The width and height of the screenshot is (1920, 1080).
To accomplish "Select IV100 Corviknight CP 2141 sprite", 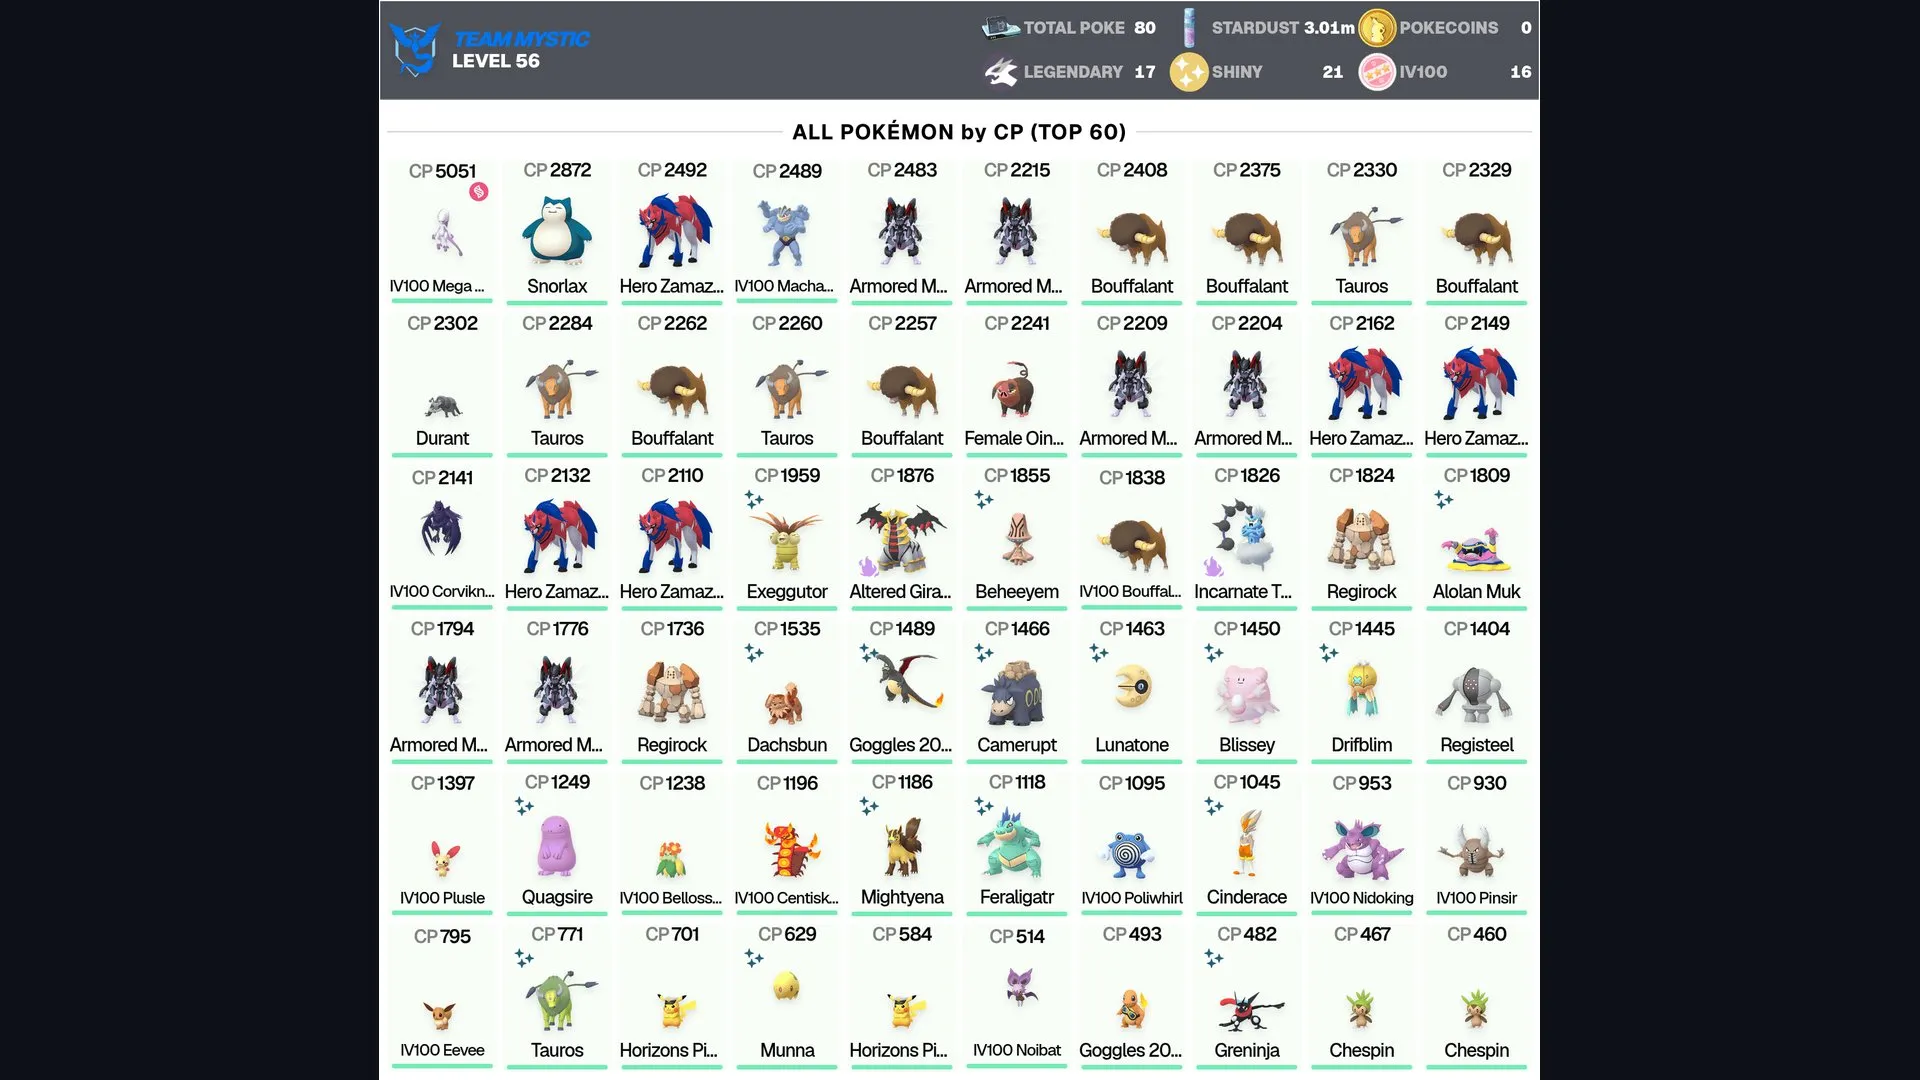I will click(441, 528).
